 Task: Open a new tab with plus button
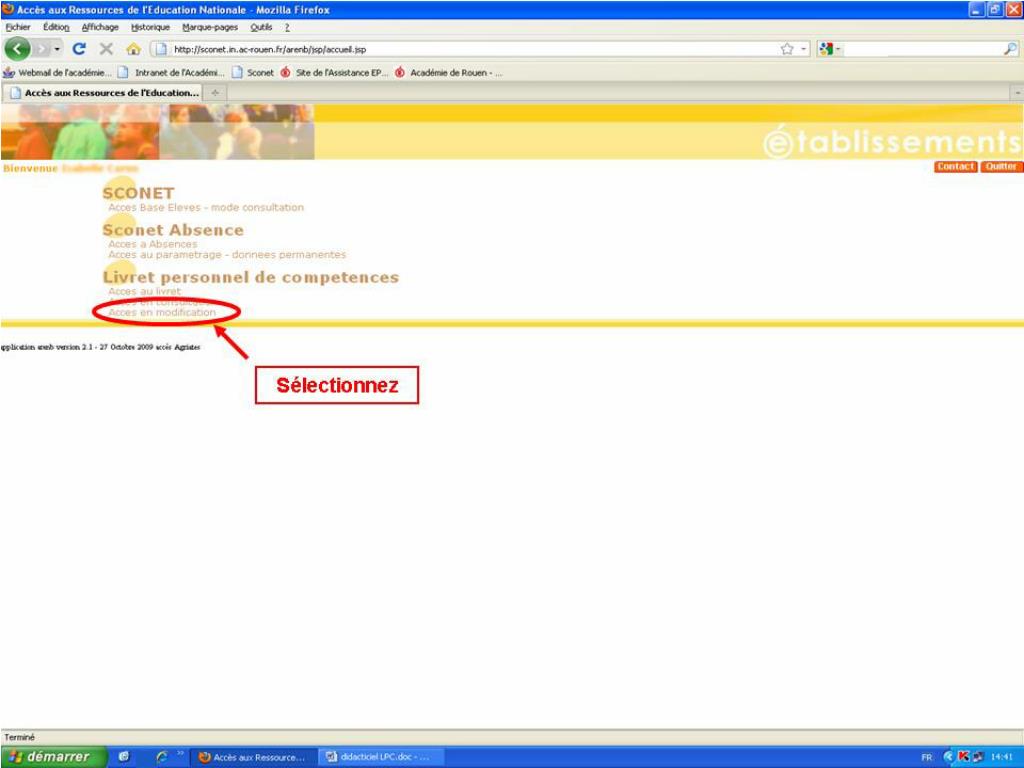coord(216,93)
